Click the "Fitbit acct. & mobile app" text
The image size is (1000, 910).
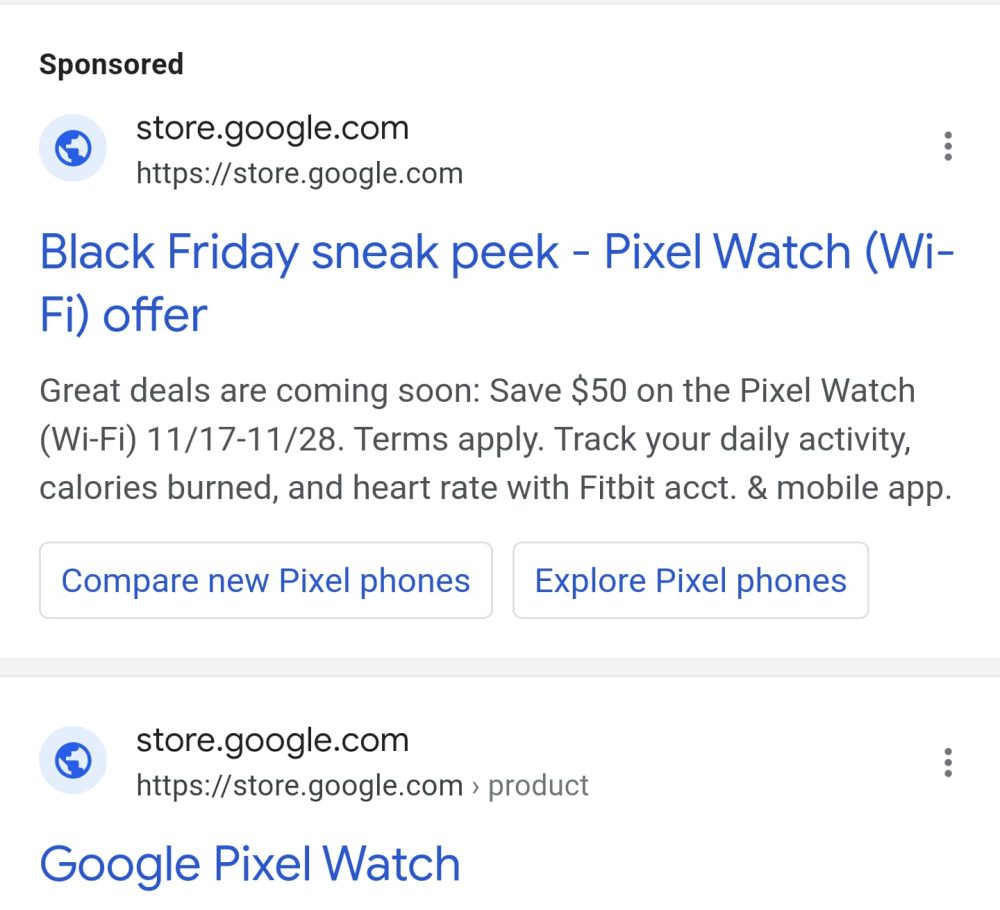tap(765, 488)
